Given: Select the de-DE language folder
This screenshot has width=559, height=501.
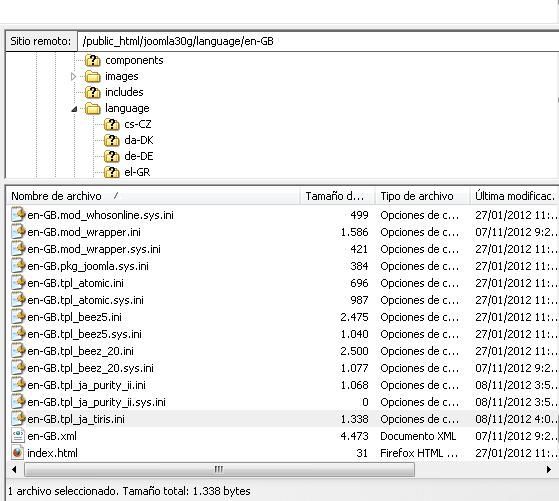Looking at the screenshot, I should 139,156.
